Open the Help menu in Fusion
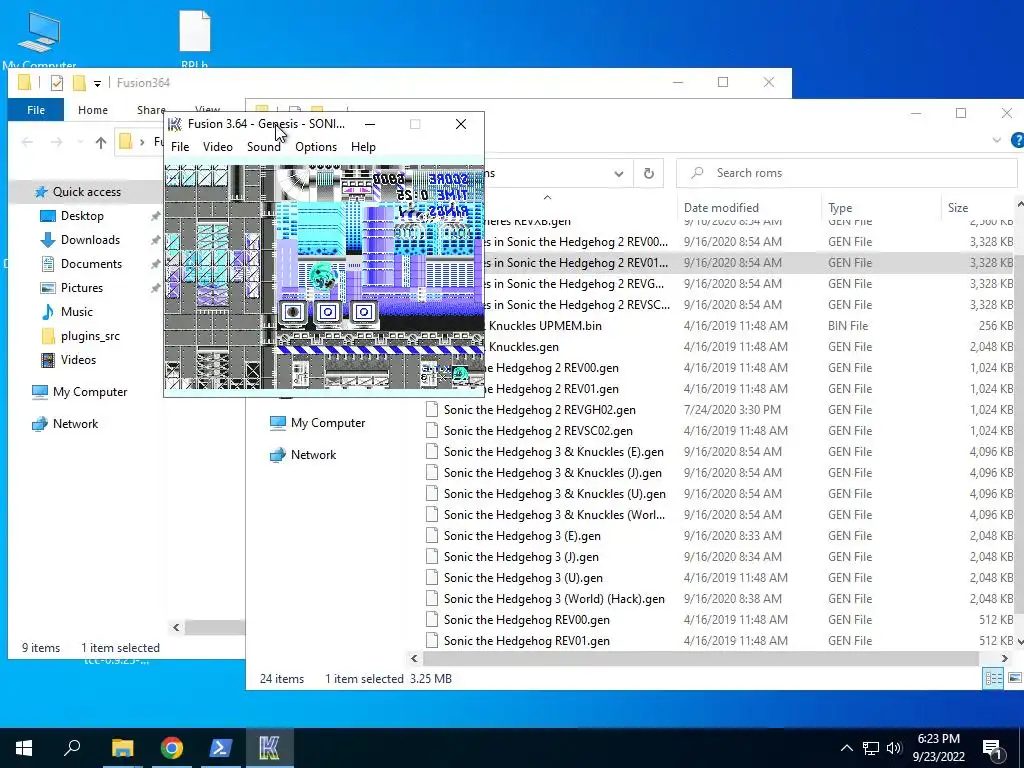 coord(363,147)
